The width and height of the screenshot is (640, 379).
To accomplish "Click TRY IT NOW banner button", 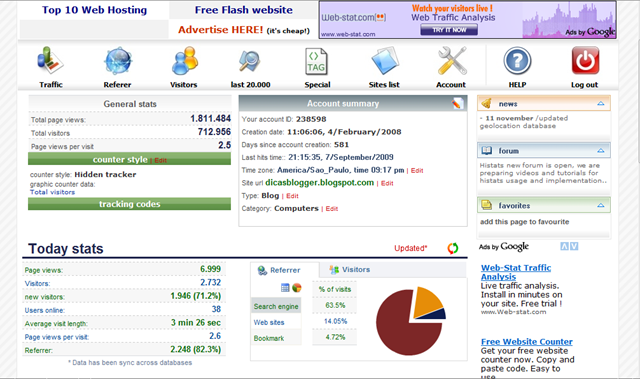I will 449,30.
